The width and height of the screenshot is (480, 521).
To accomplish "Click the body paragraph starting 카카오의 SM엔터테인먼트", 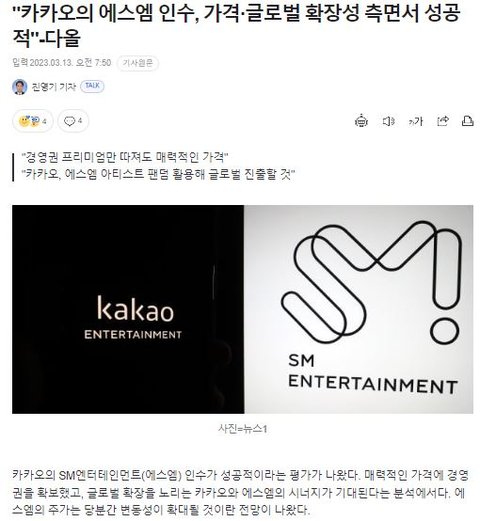I will 240,492.
